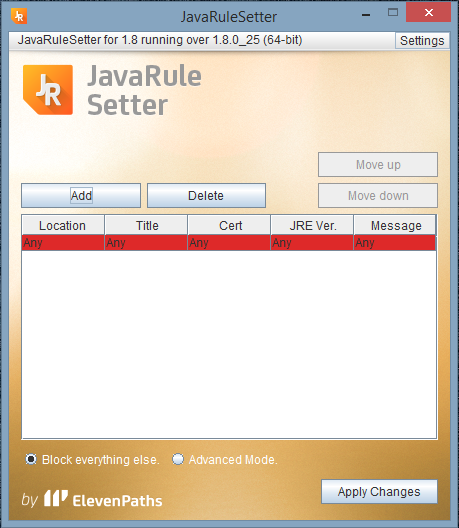
Task: Click Apply Changes
Action: (x=379, y=492)
